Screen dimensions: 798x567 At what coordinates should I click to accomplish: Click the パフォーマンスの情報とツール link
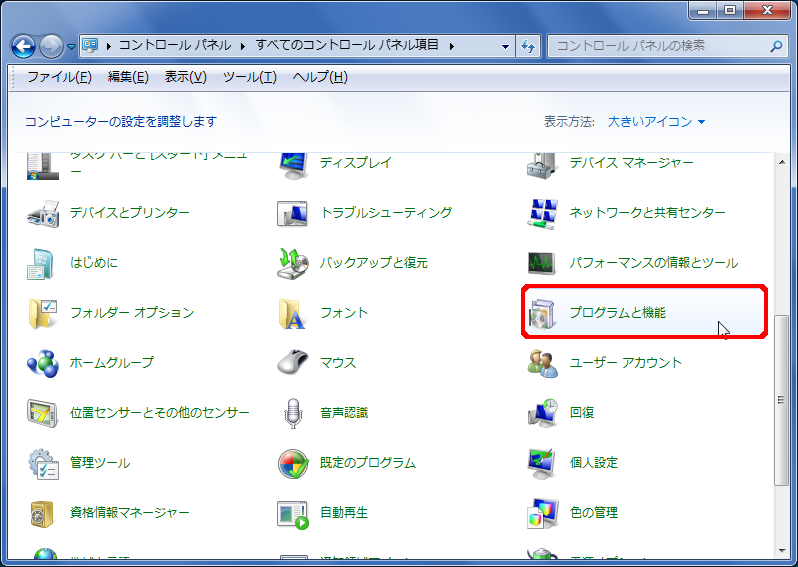653,263
